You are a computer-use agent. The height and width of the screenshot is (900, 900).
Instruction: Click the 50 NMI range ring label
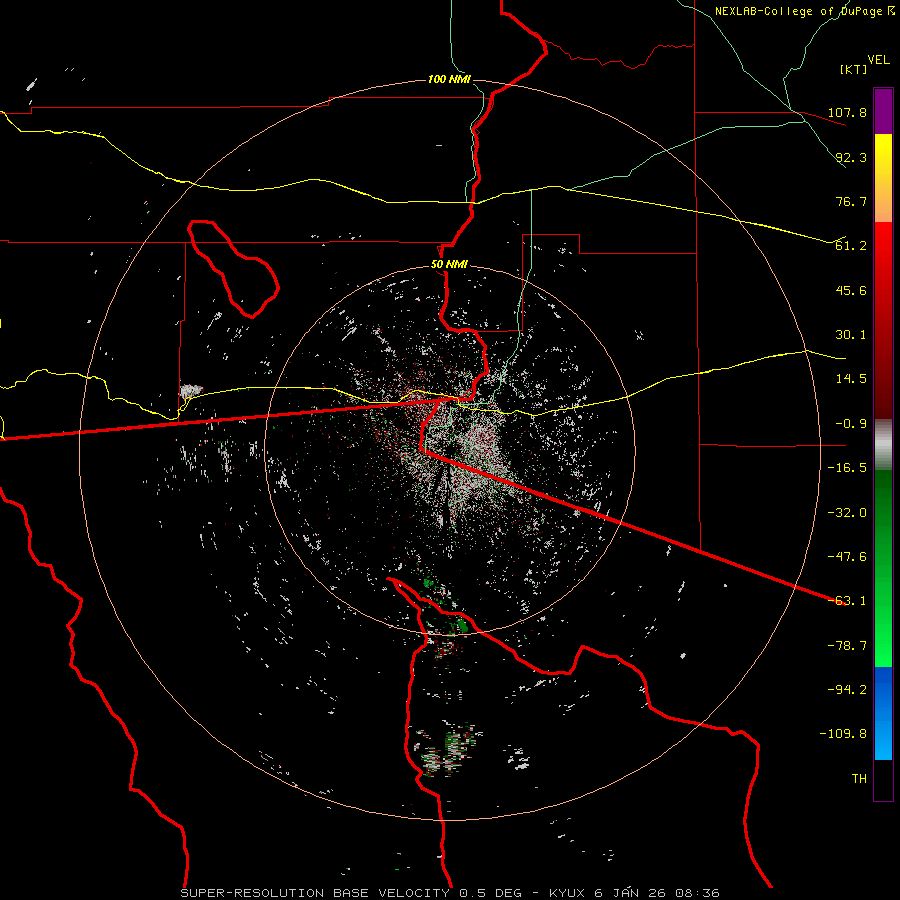pos(449,265)
